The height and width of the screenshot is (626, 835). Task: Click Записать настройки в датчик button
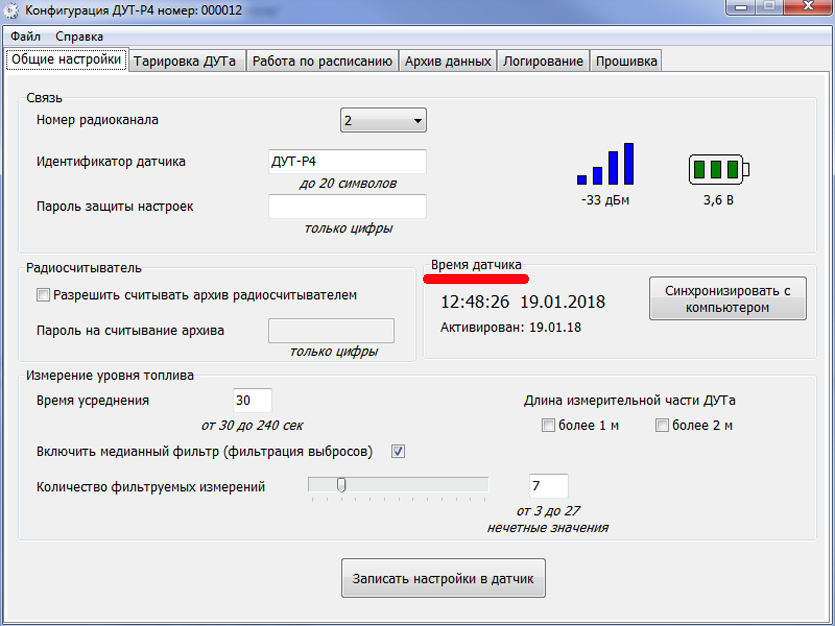click(443, 578)
